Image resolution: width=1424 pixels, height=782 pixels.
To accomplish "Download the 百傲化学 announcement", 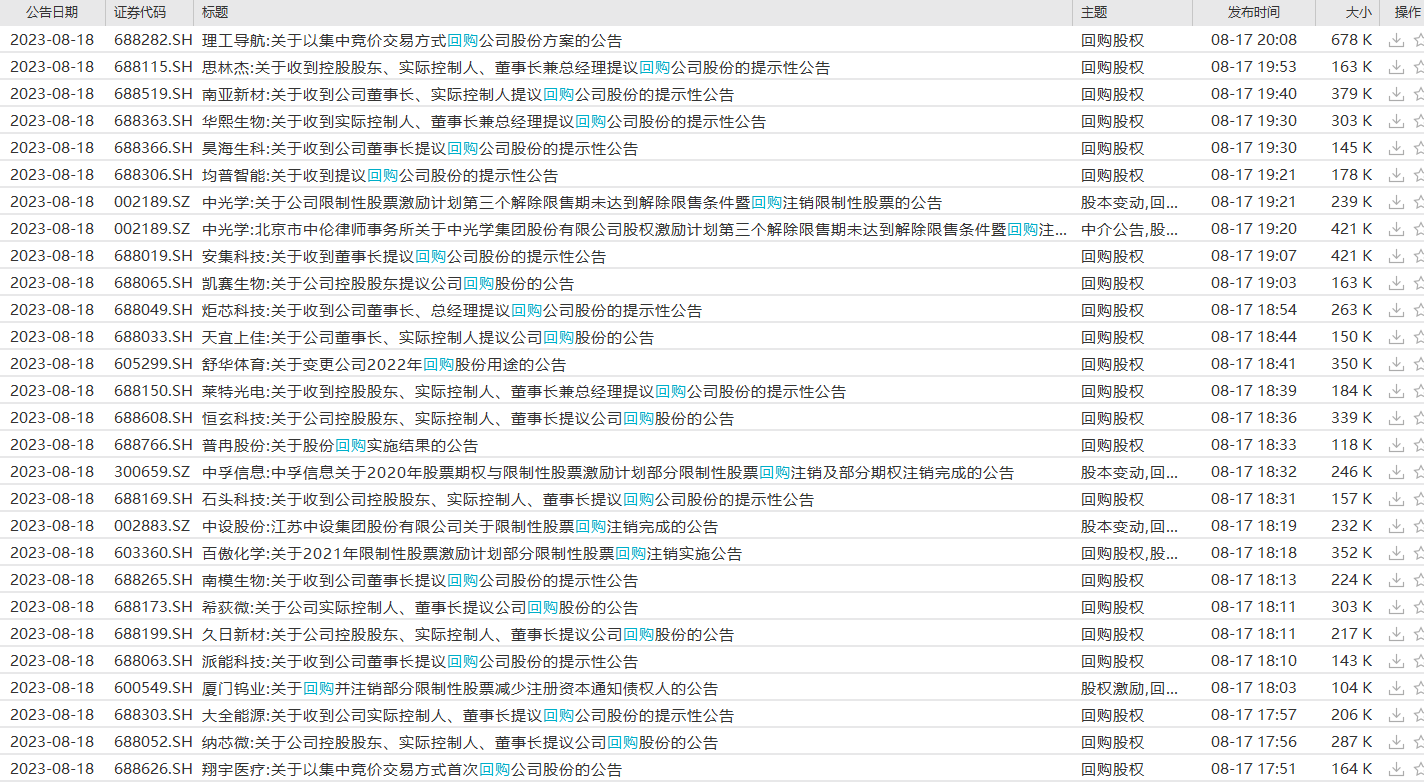I will 1396,553.
